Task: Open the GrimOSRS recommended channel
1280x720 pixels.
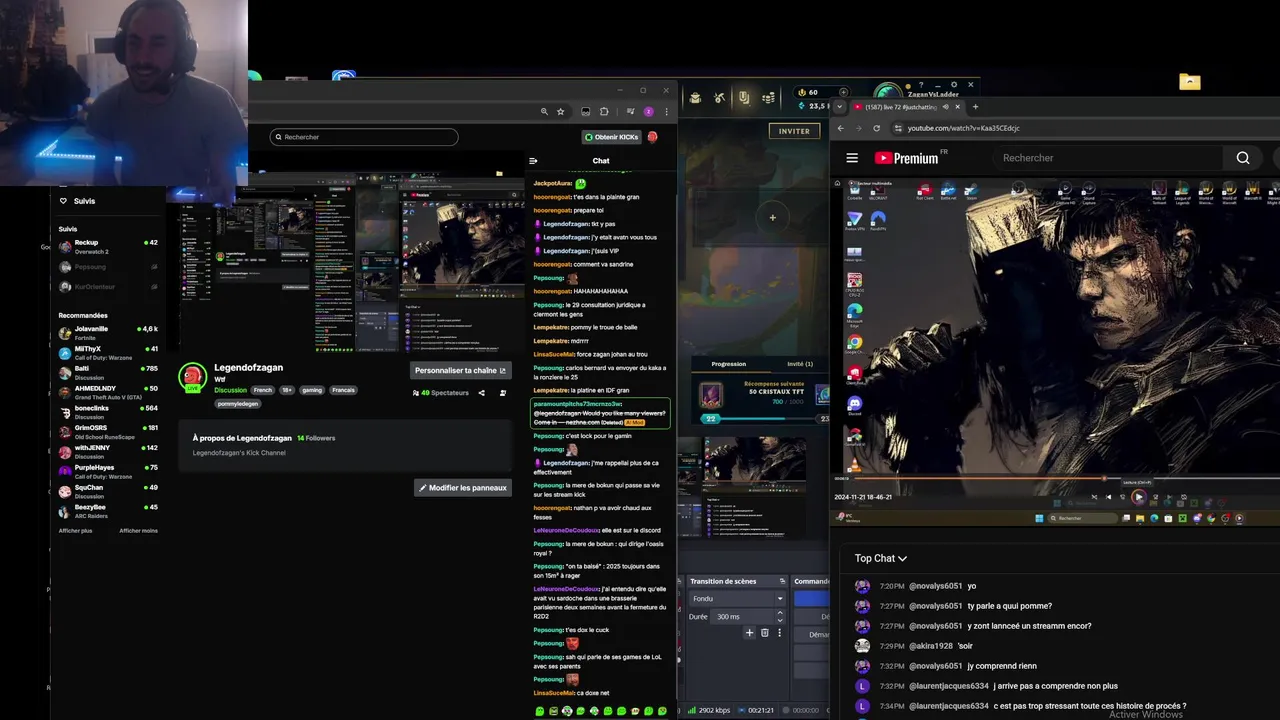Action: [x=108, y=431]
